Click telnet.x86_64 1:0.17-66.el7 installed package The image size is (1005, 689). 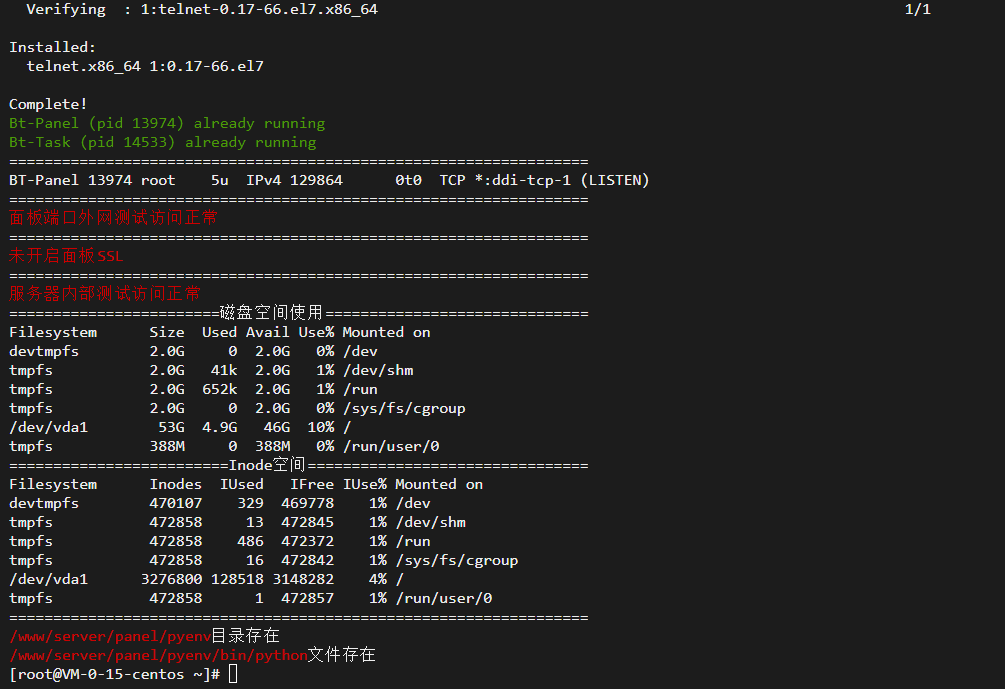pyautogui.click(x=145, y=66)
